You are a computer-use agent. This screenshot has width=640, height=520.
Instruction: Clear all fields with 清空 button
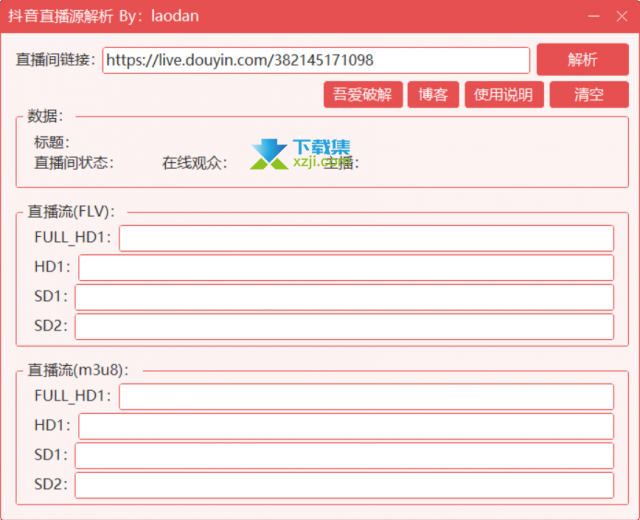[589, 95]
